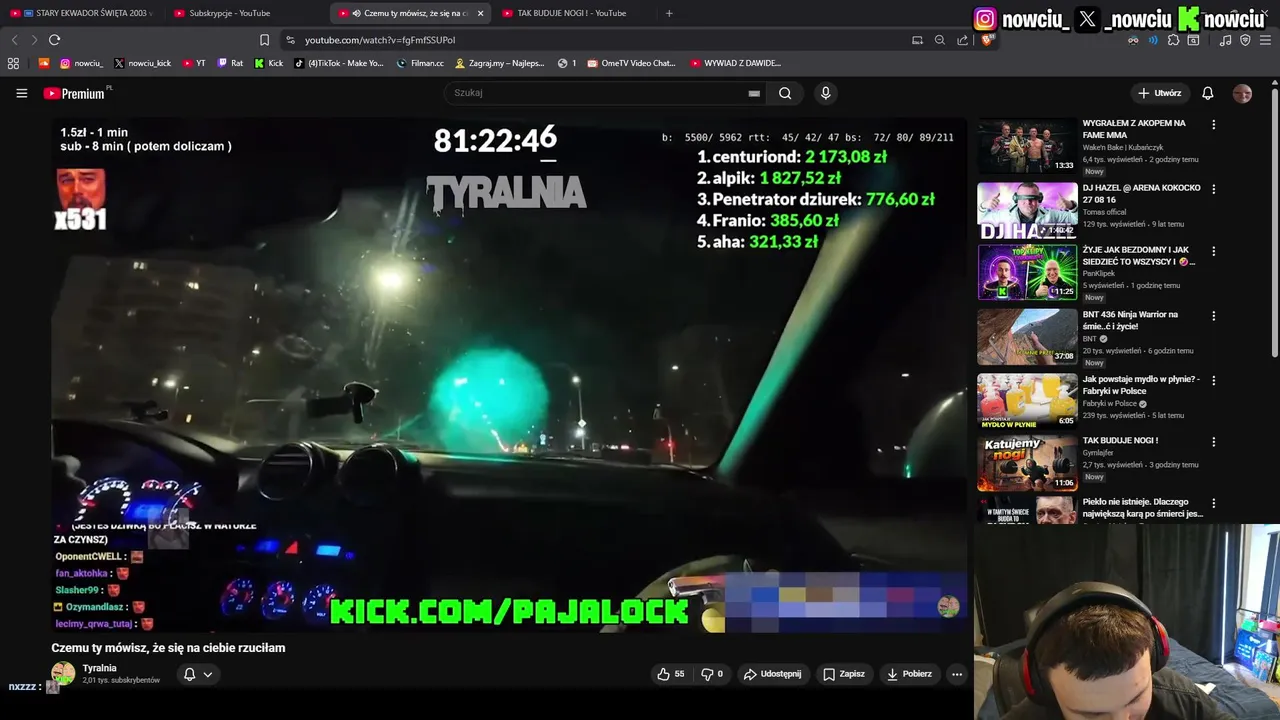The height and width of the screenshot is (720, 1280).
Task: Click the address bar URL
Action: point(380,40)
